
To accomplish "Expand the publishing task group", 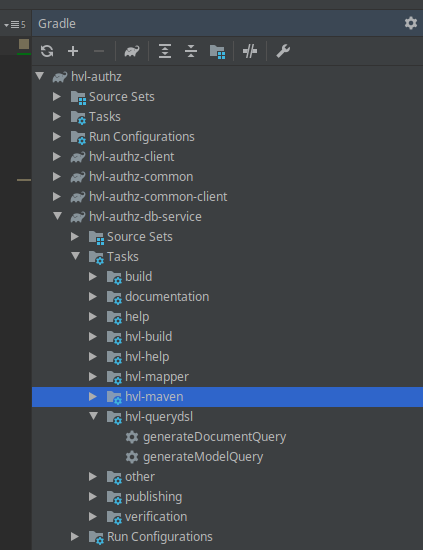I will tap(93, 497).
